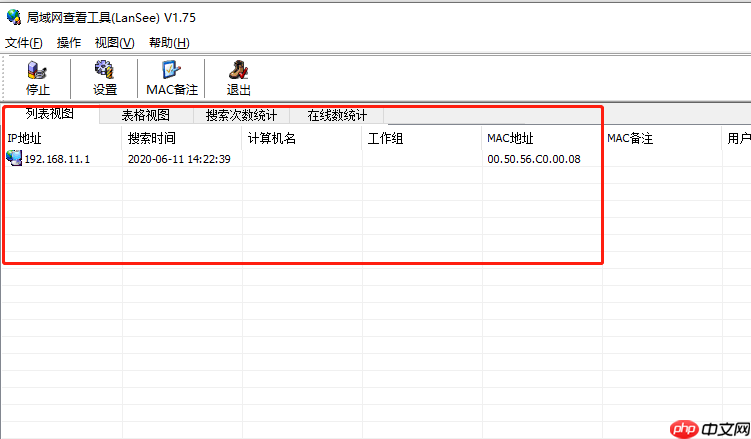Switch to the 表格视图 tab

point(146,115)
